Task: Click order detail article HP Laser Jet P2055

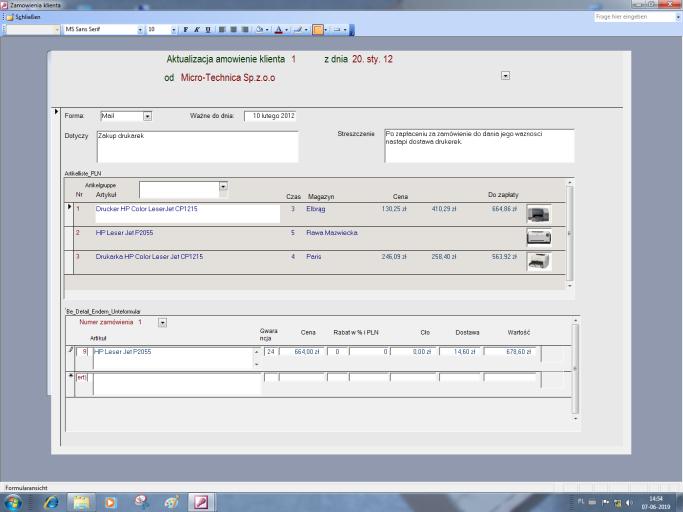Action: [x=172, y=358]
